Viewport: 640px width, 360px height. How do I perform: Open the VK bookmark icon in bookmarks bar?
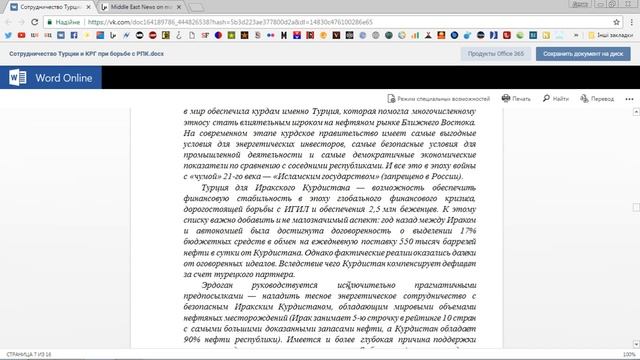[61, 36]
